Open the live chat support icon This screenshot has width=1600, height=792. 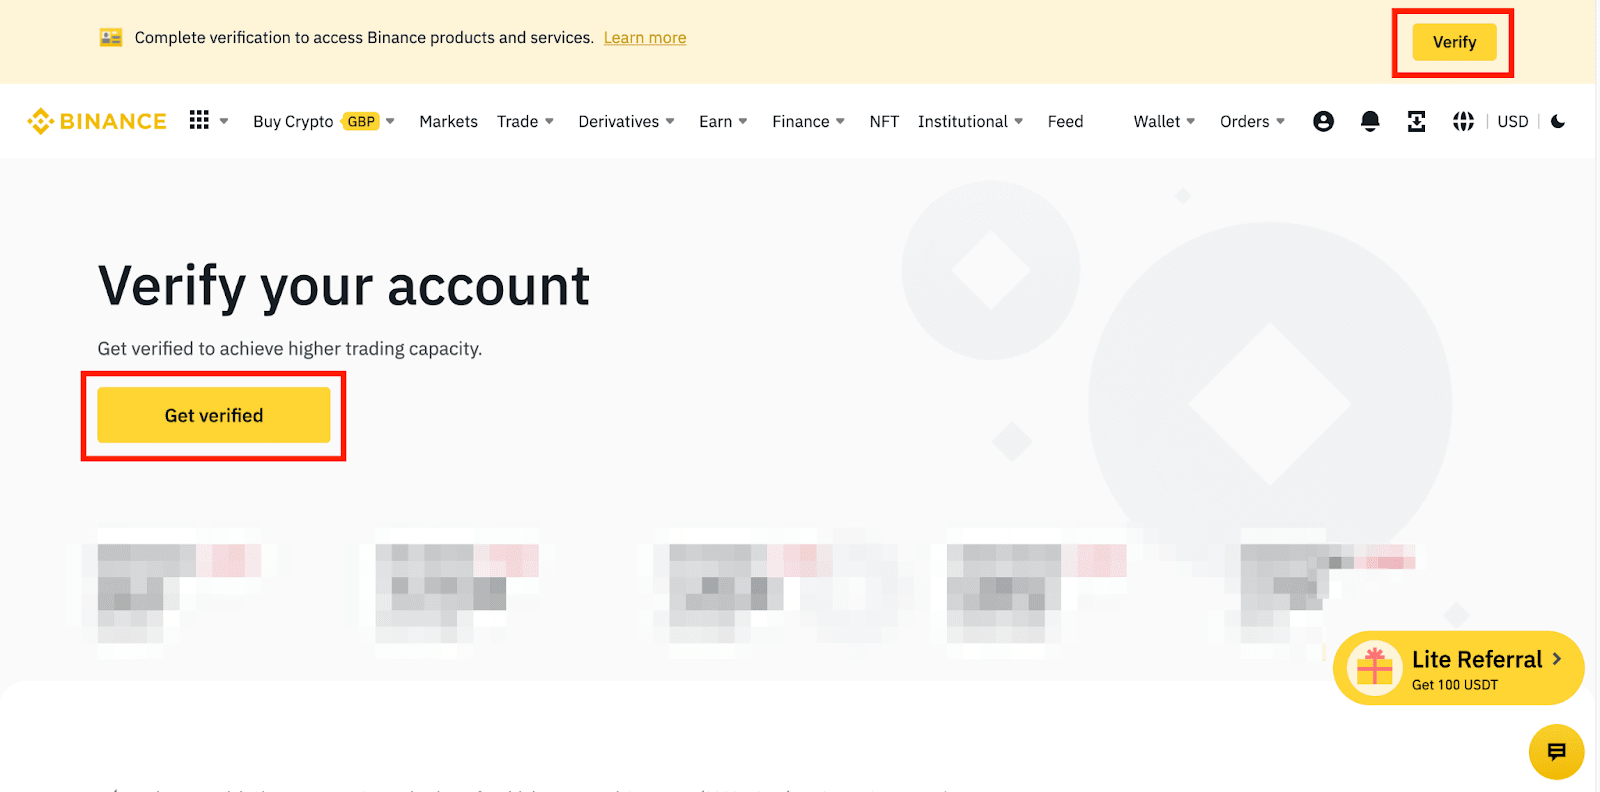[1556, 752]
